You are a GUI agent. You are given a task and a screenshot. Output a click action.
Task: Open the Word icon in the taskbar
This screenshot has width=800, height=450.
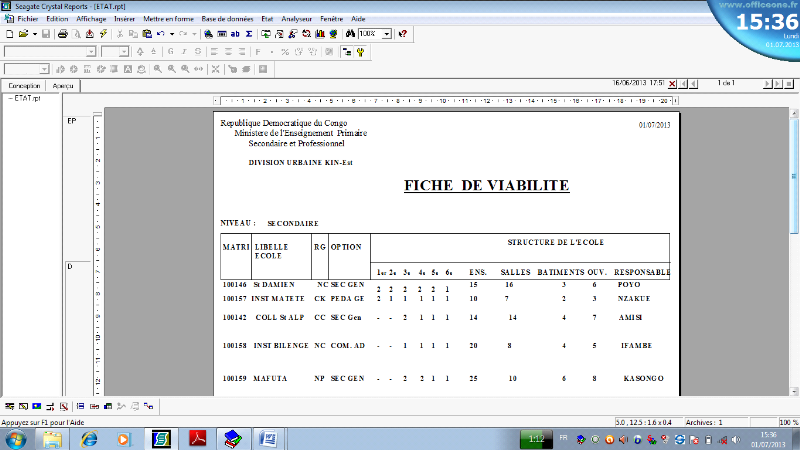268,438
